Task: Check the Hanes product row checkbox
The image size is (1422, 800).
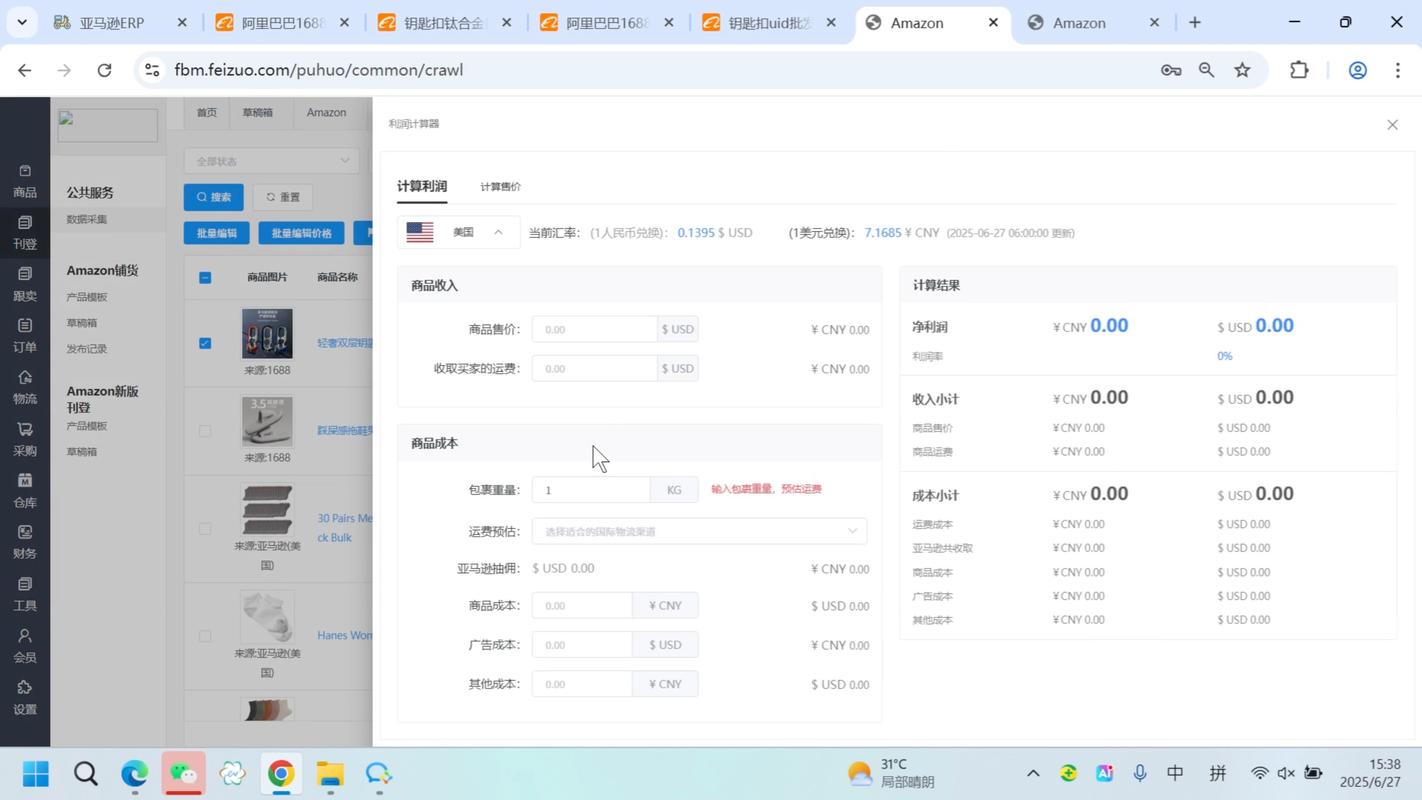Action: (205, 636)
